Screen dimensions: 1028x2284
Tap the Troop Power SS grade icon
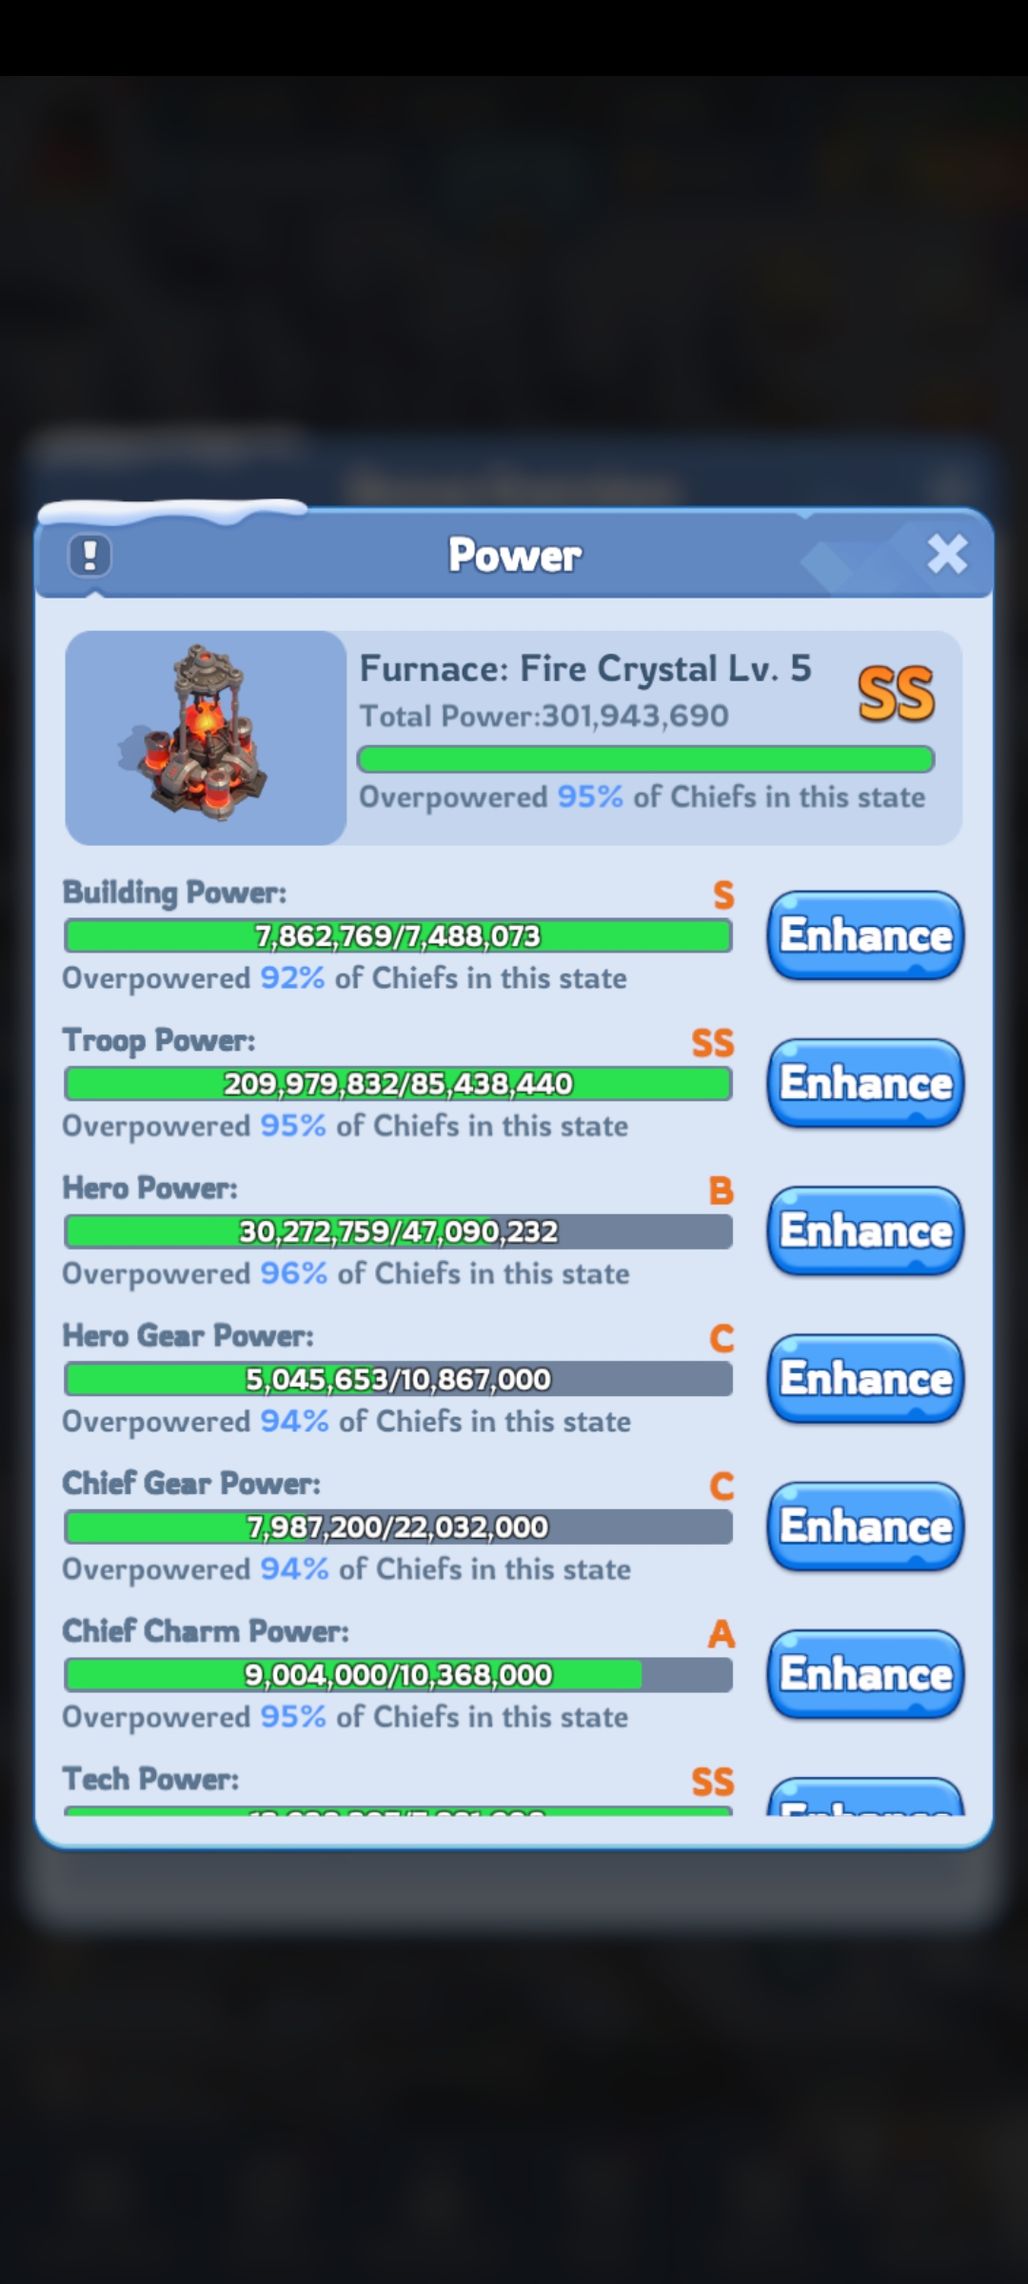713,1043
